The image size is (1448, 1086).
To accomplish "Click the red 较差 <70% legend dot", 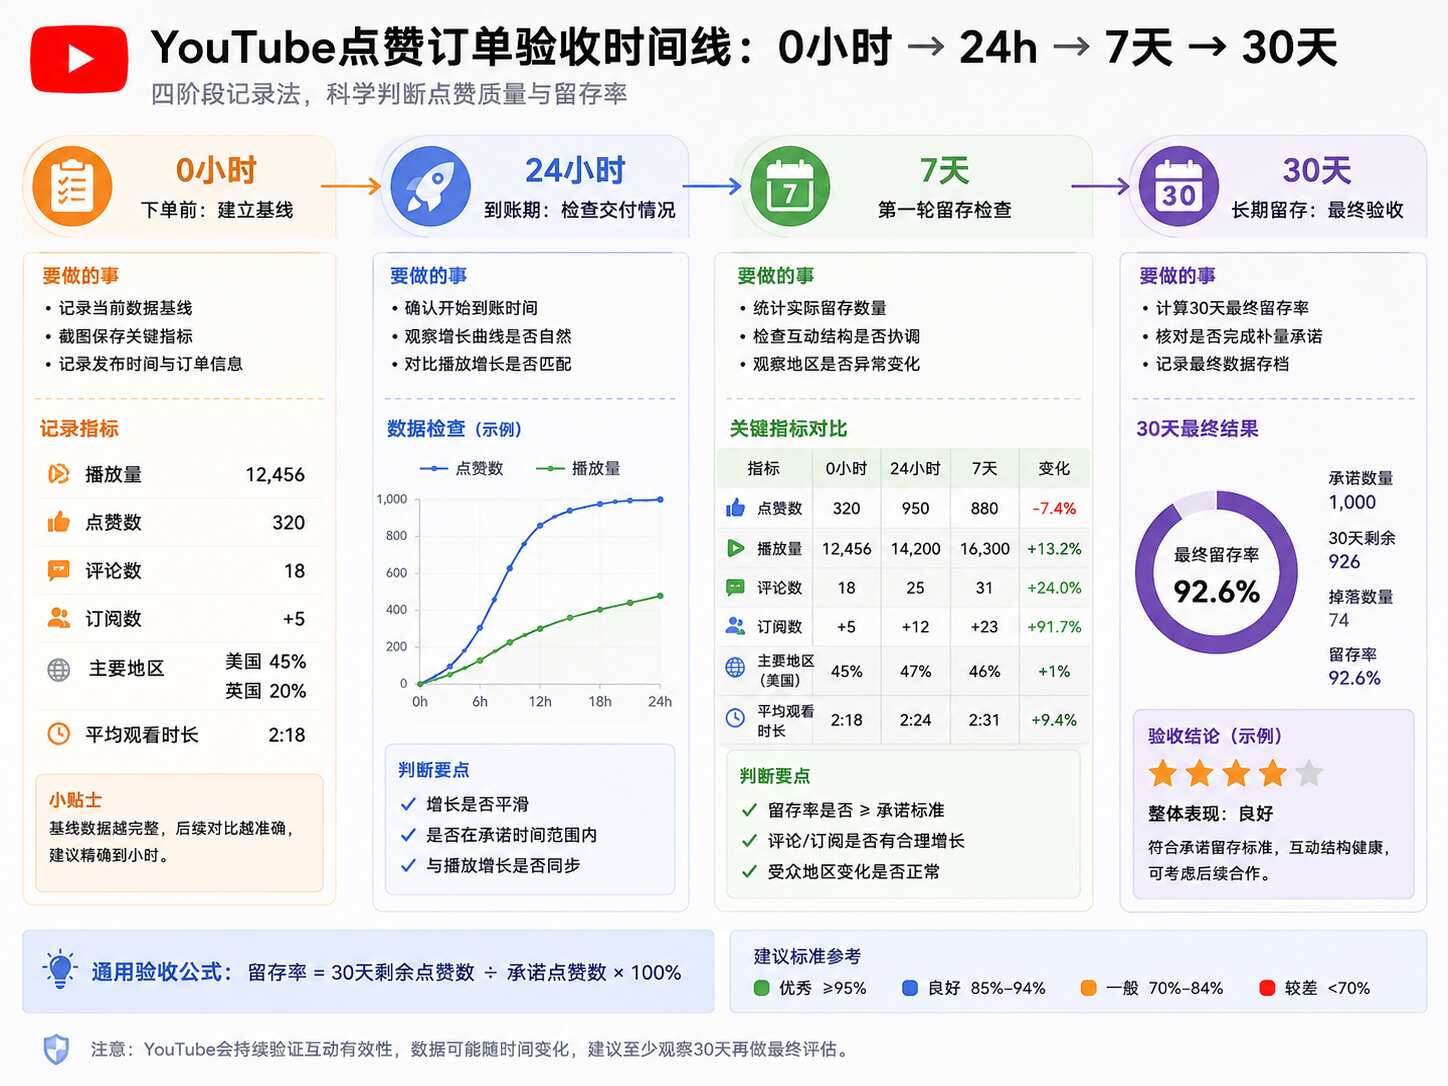I will point(1267,988).
